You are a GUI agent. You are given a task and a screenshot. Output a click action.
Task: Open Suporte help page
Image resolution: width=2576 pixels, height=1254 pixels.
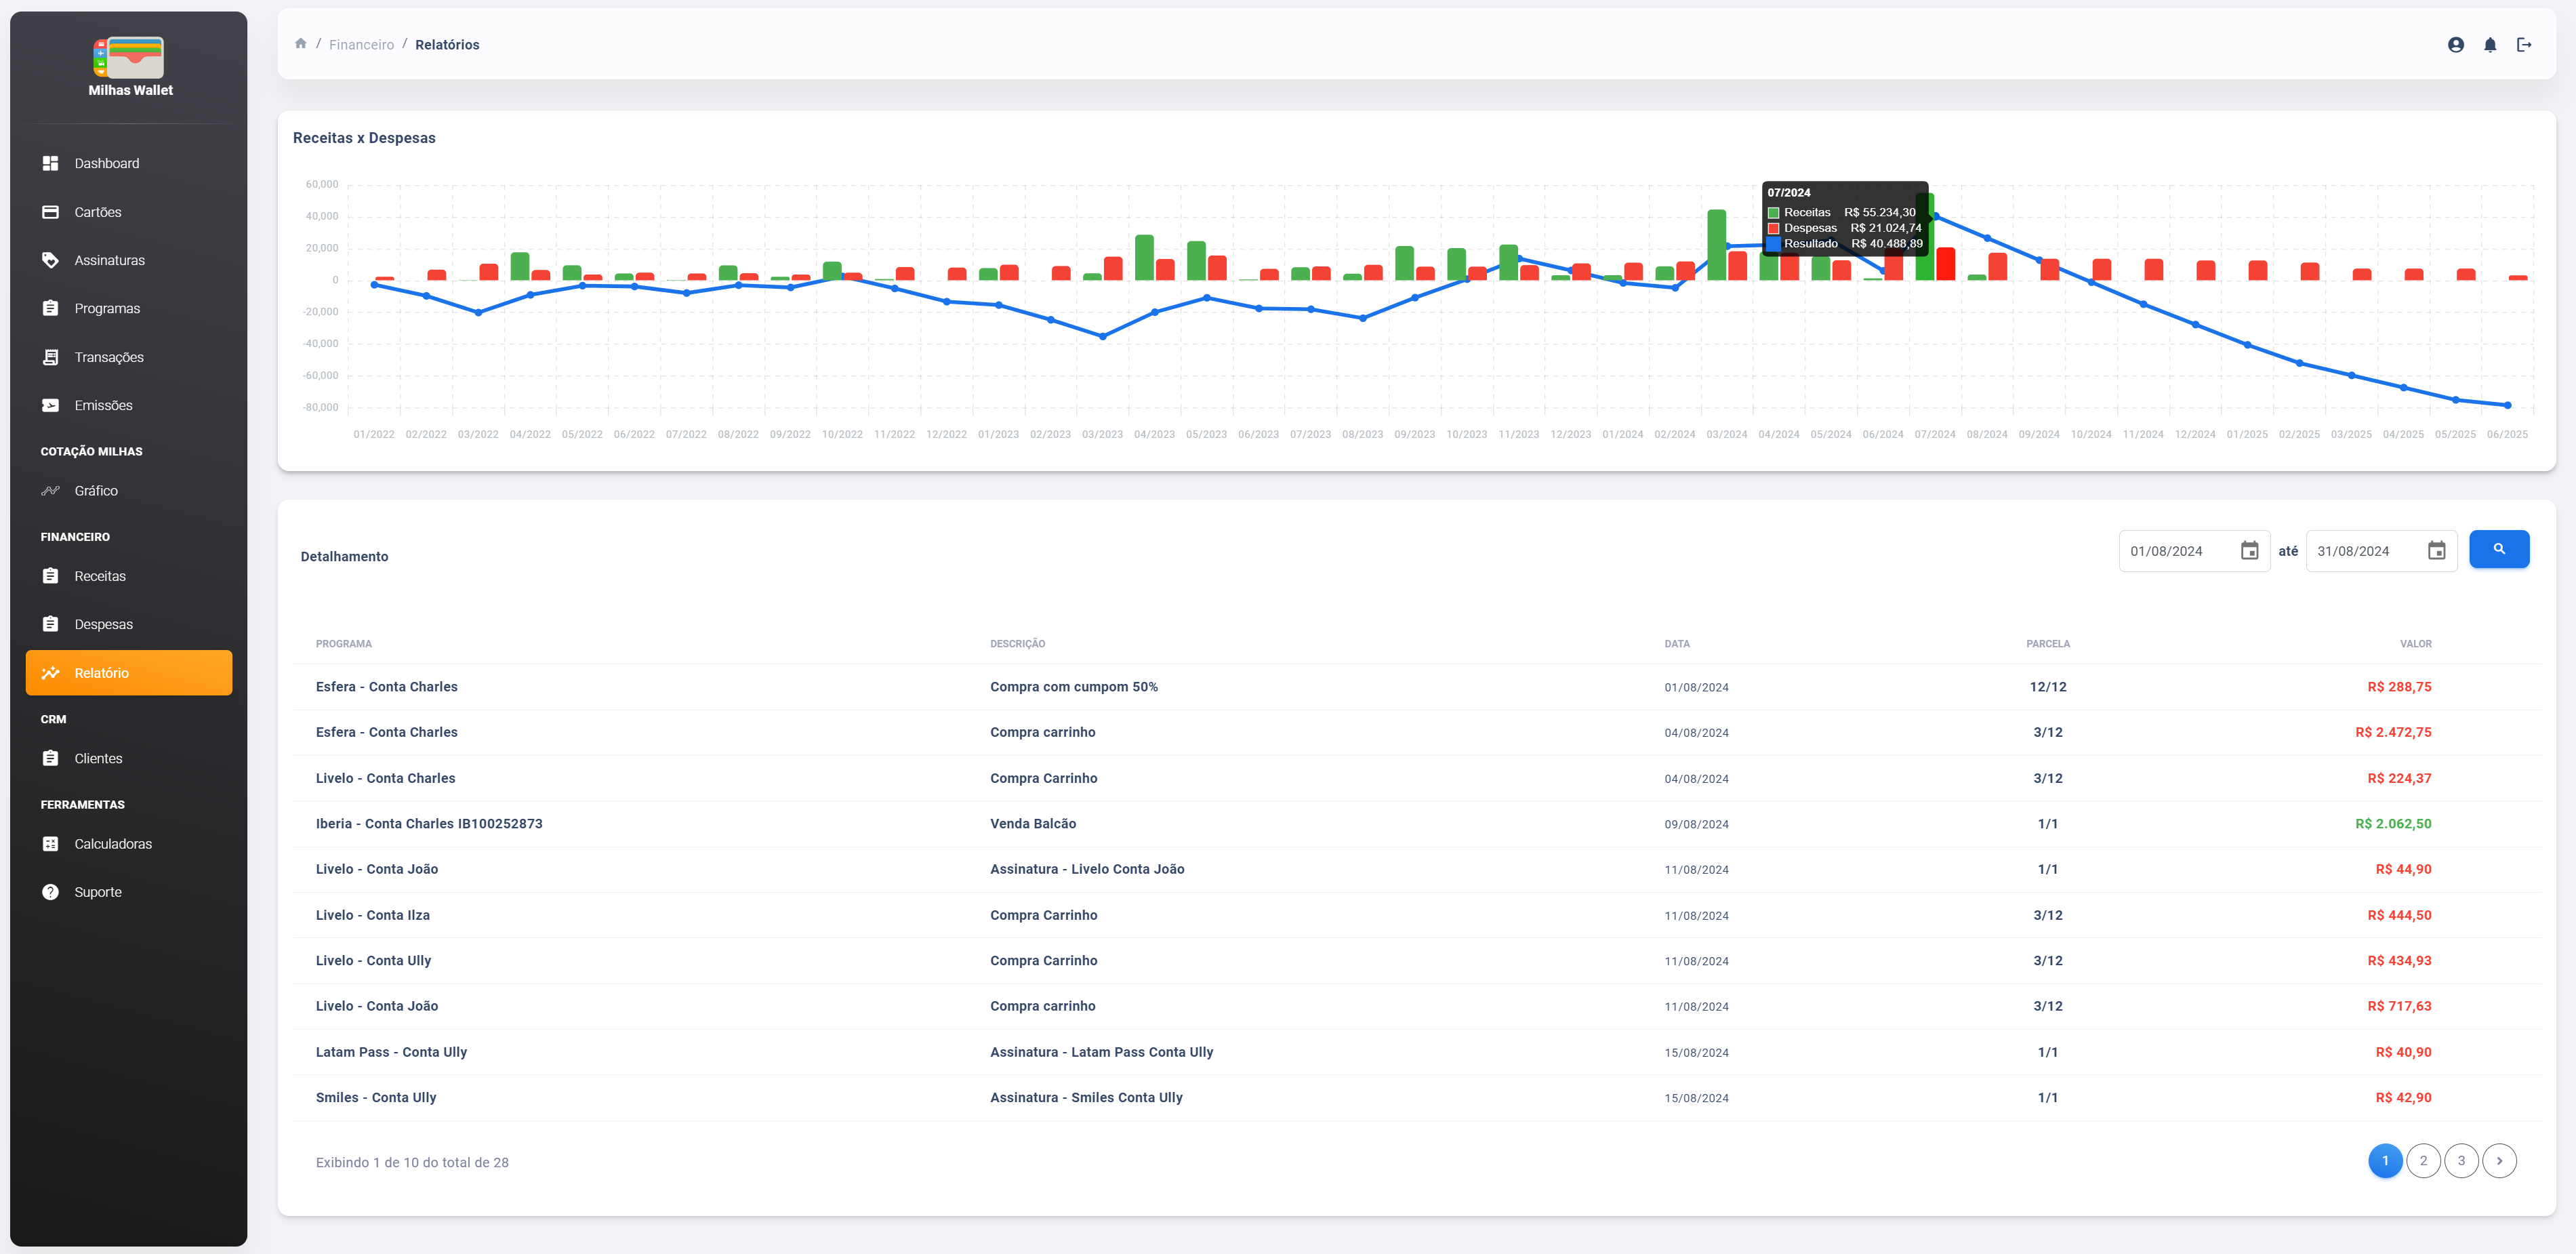pyautogui.click(x=98, y=892)
